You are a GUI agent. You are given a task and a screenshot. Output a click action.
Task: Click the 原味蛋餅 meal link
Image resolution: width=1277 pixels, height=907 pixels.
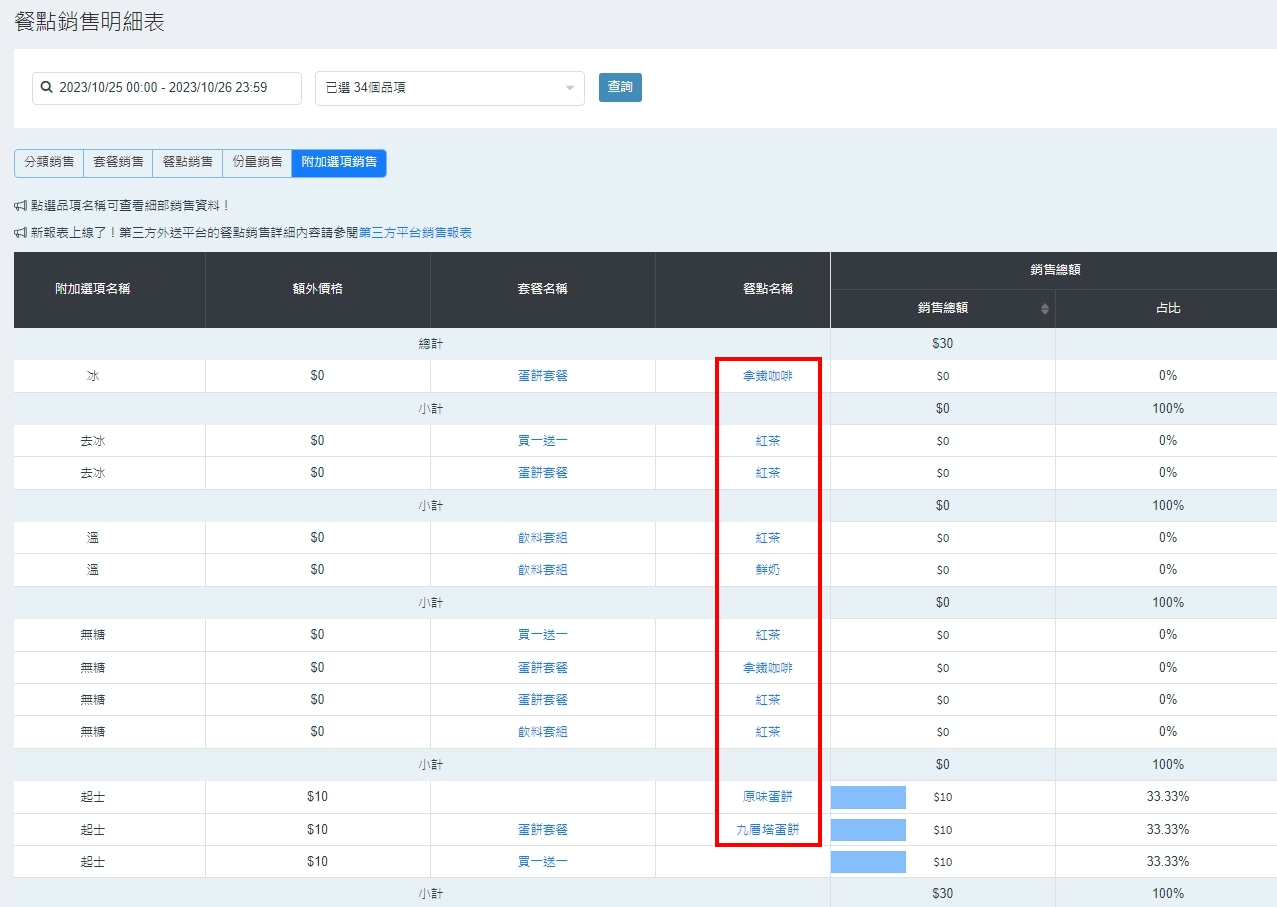(767, 797)
